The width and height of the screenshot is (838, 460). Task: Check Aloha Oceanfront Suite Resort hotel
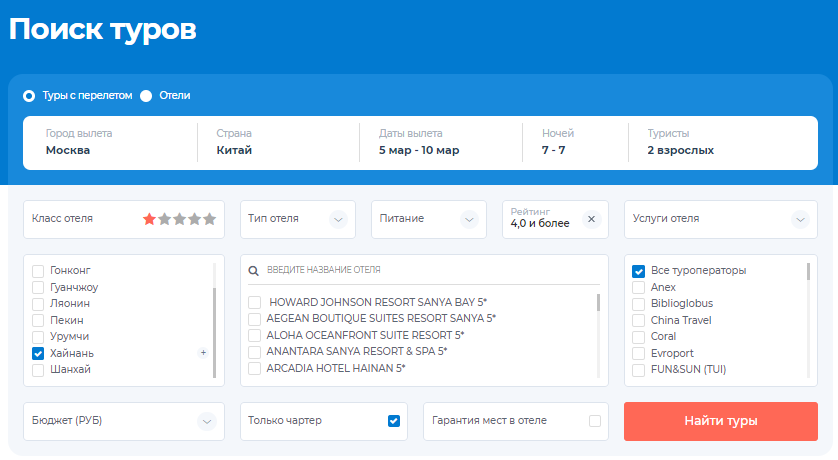(254, 336)
